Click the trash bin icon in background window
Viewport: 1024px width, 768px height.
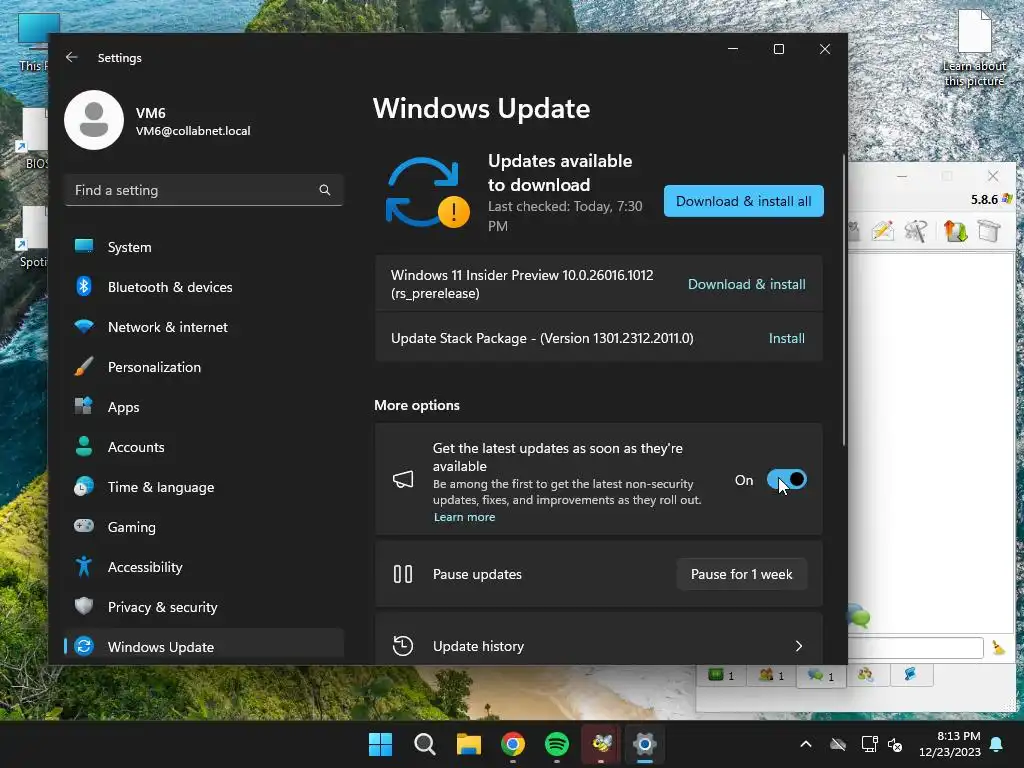(x=989, y=231)
